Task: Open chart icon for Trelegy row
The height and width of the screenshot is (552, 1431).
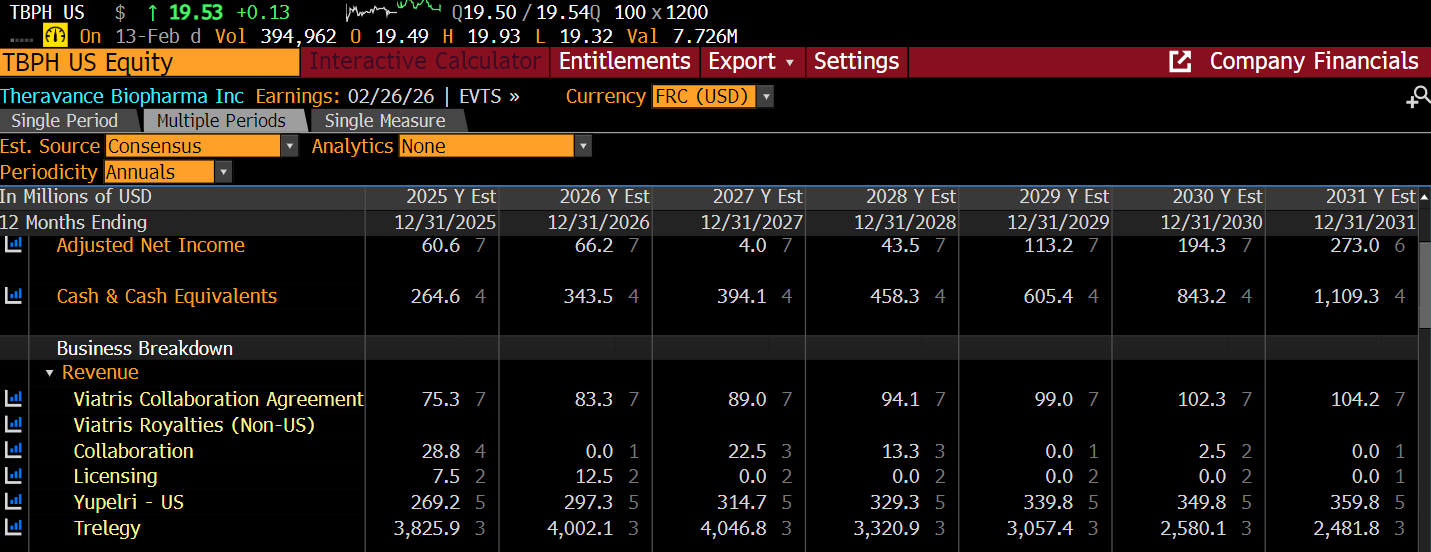Action: [x=14, y=528]
